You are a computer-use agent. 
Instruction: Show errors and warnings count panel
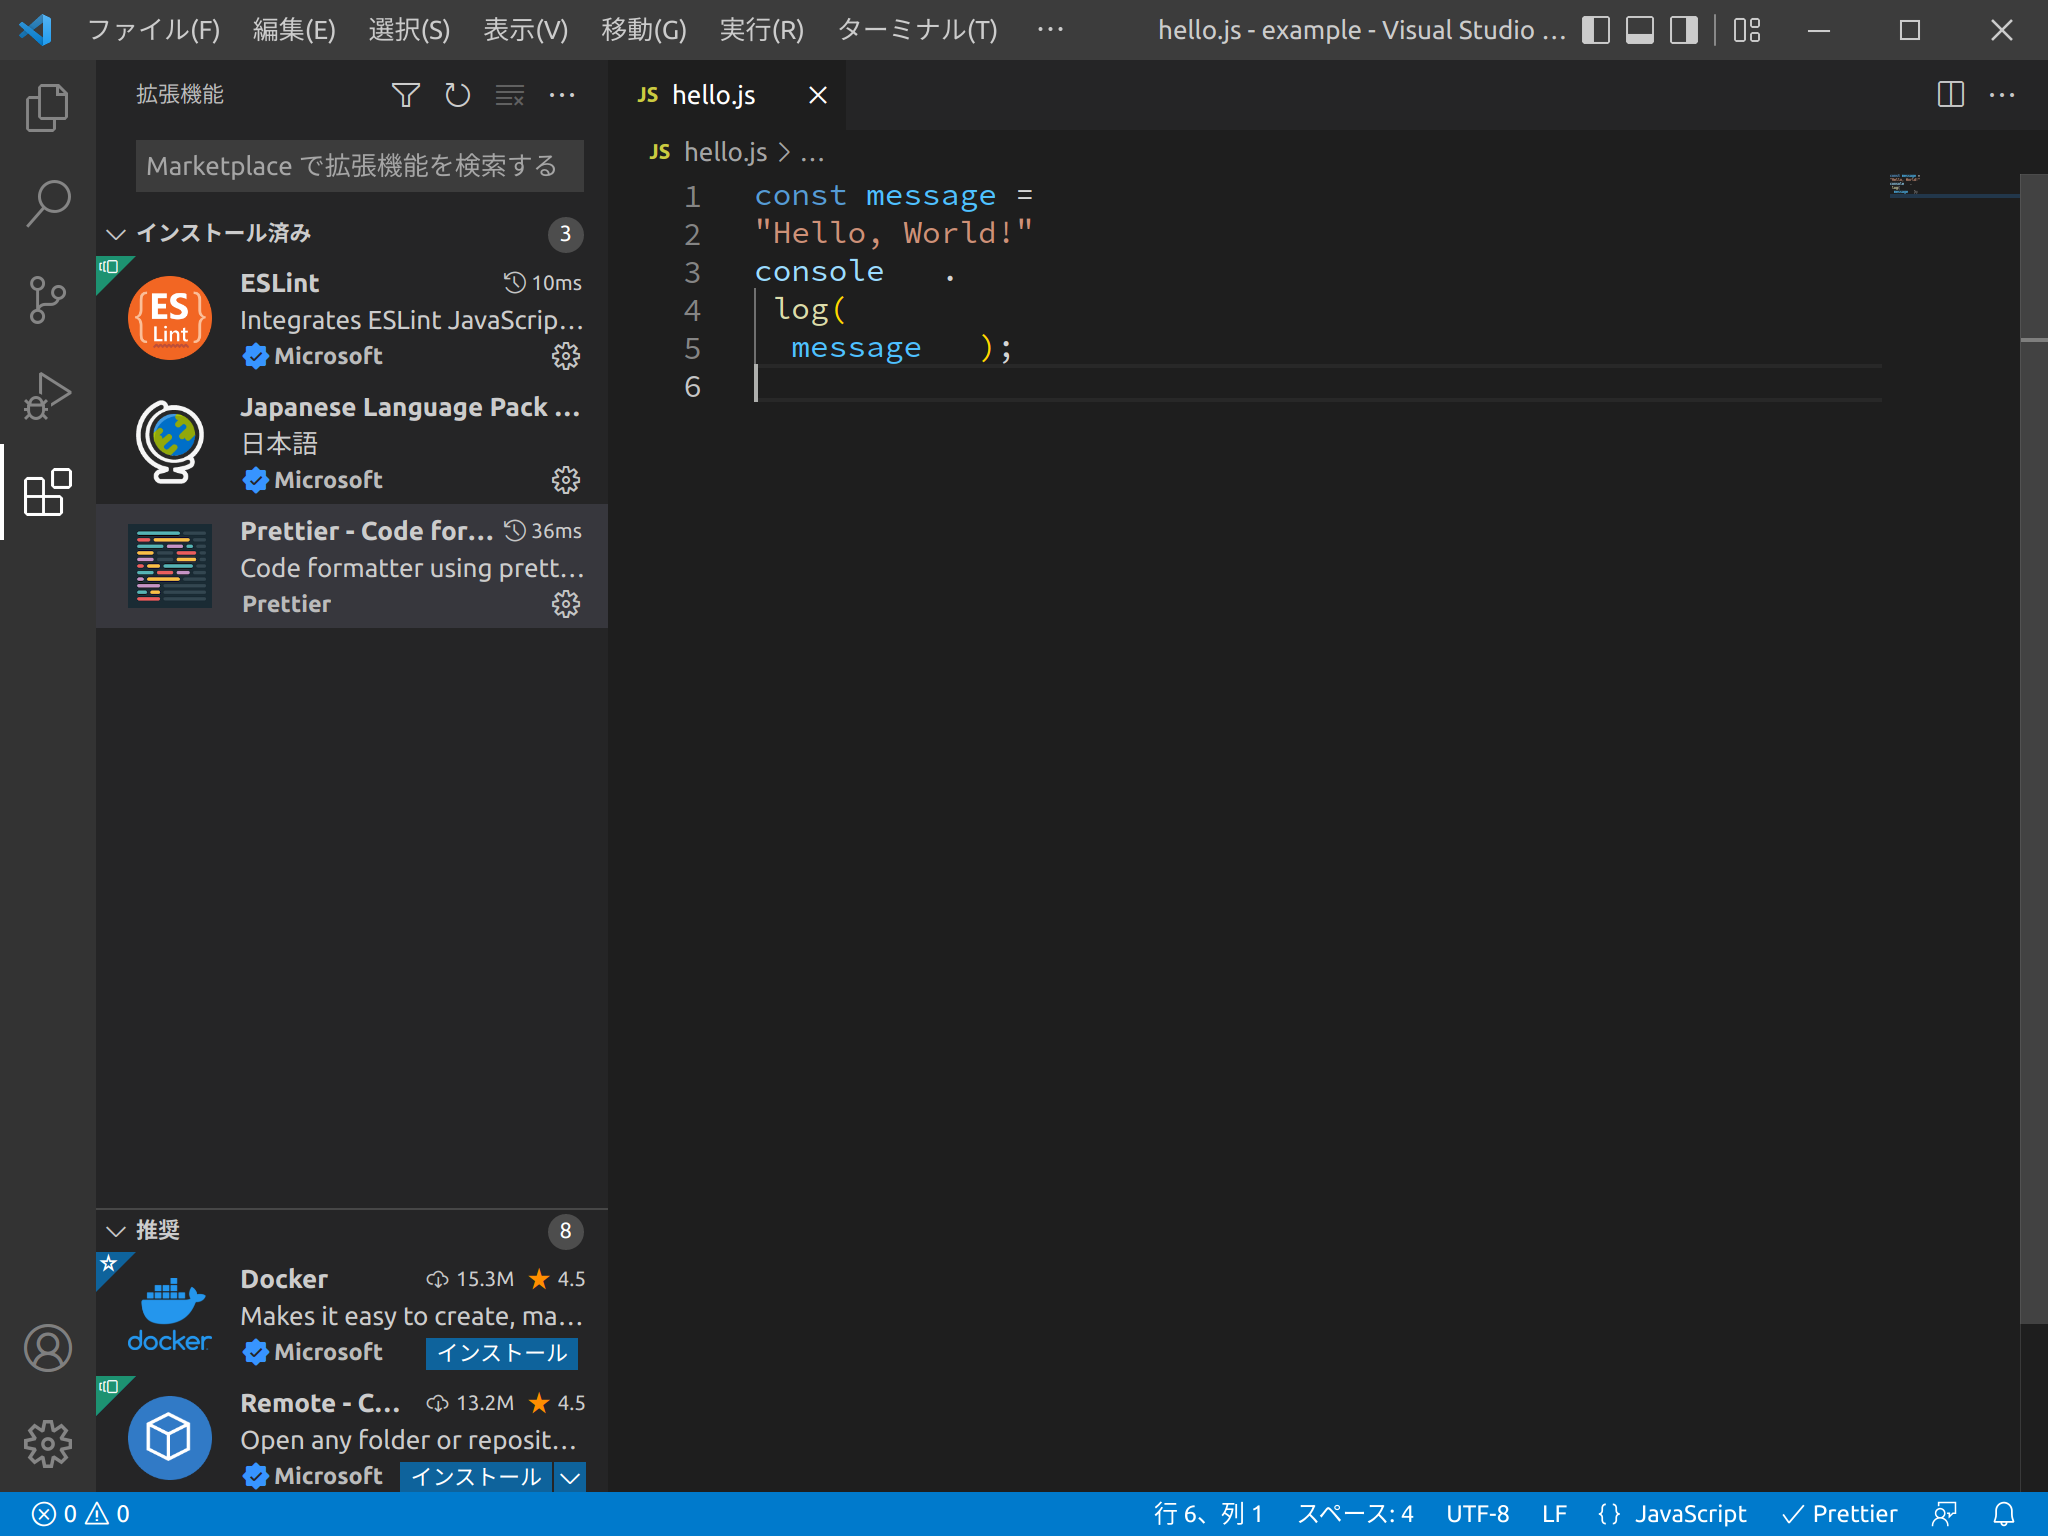click(81, 1514)
